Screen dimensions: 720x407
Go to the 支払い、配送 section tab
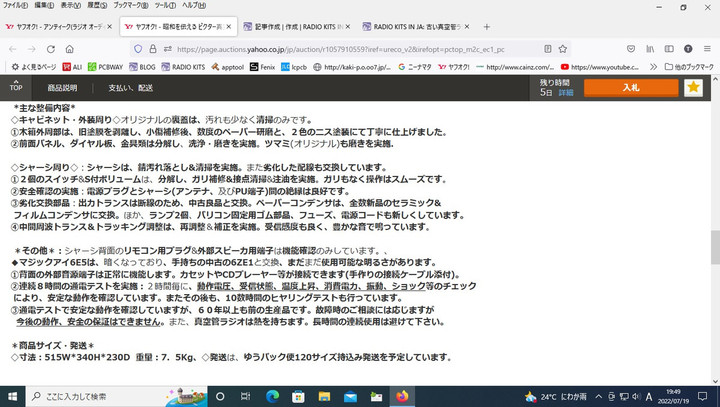tap(130, 88)
